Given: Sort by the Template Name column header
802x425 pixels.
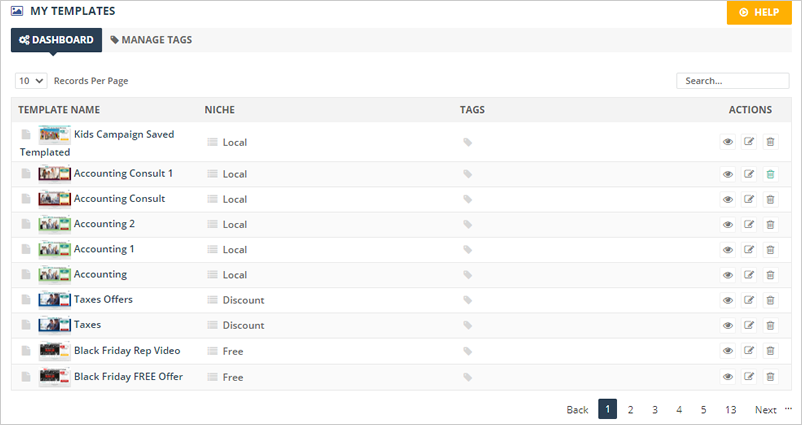Looking at the screenshot, I should [x=59, y=109].
